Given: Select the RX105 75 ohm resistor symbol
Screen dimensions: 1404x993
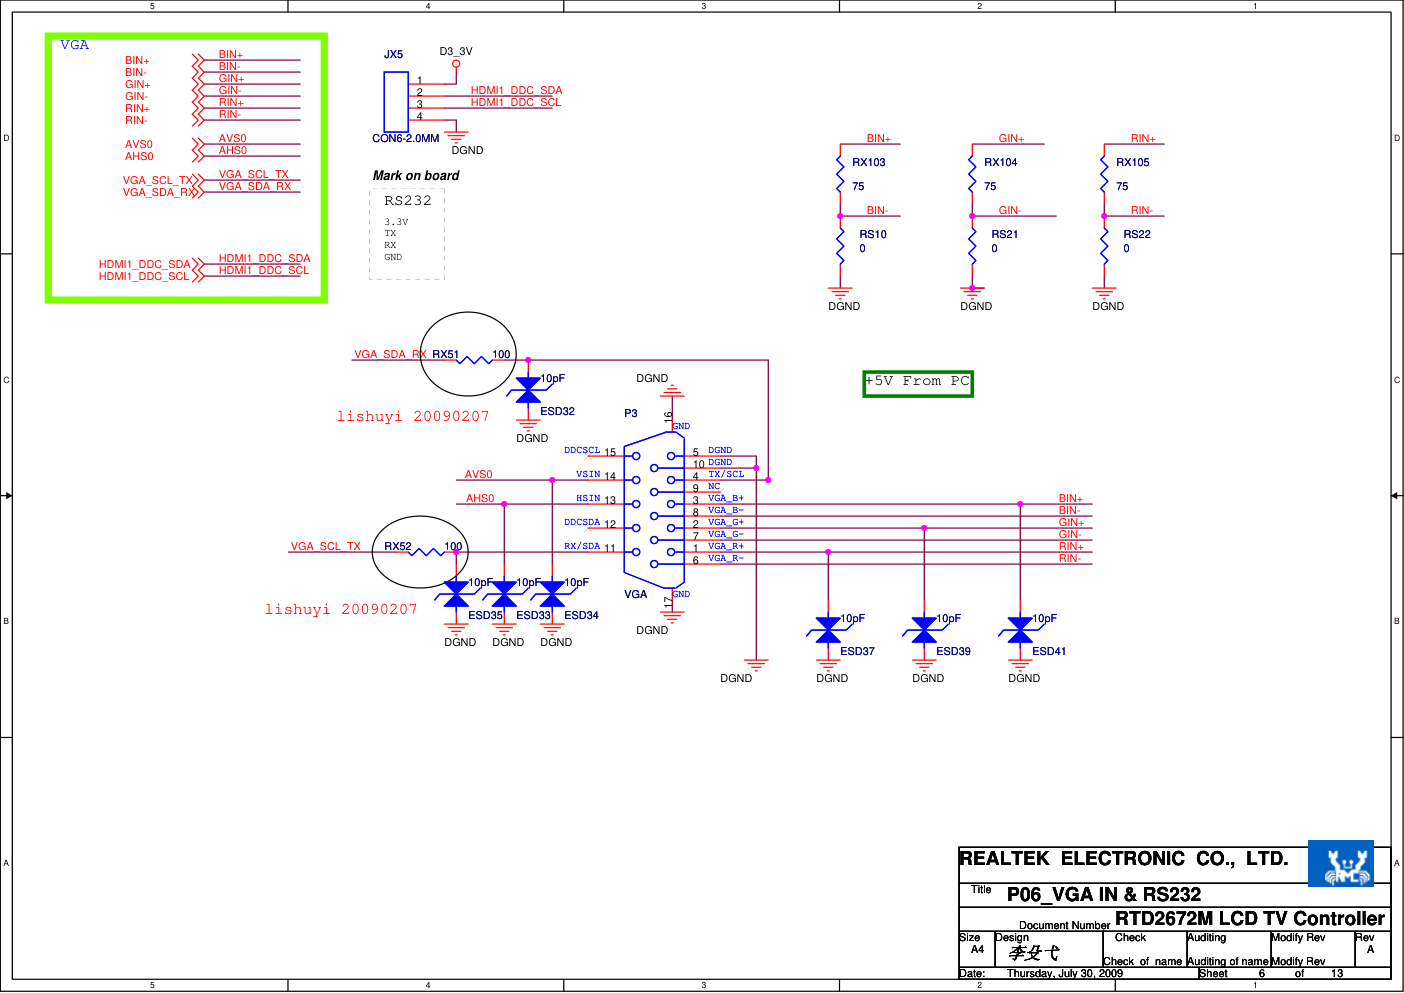Looking at the screenshot, I should [1104, 172].
